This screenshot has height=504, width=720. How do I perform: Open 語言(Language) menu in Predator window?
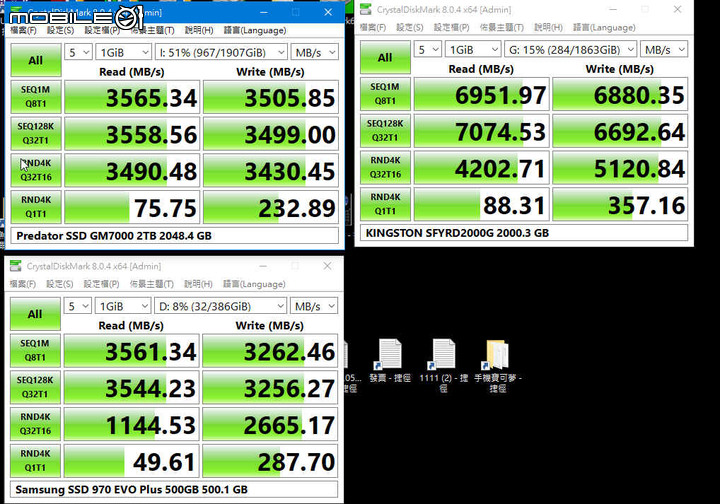click(x=255, y=30)
